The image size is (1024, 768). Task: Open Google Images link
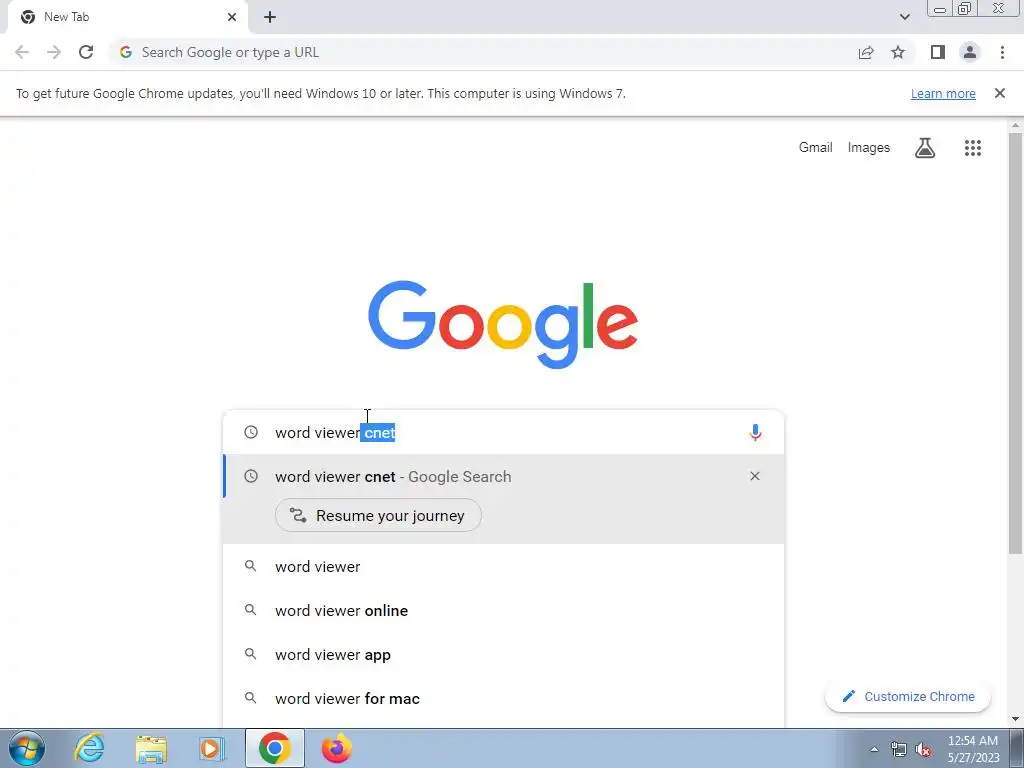[869, 148]
